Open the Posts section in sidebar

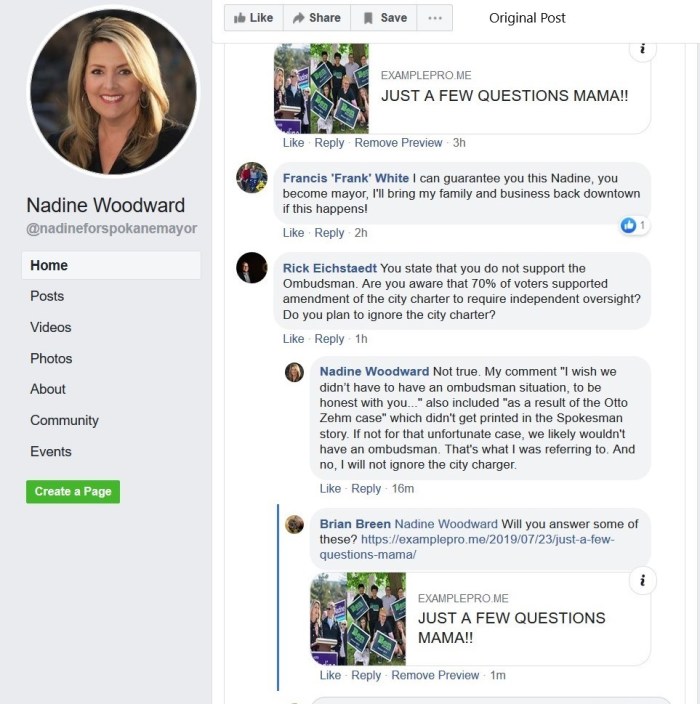click(x=47, y=296)
